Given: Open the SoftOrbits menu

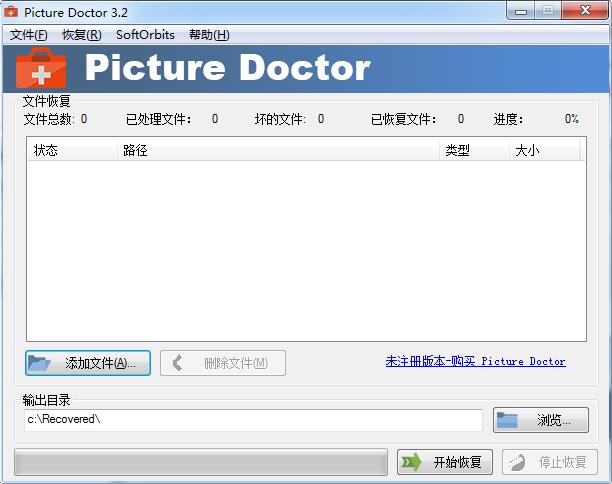Looking at the screenshot, I should (x=145, y=35).
